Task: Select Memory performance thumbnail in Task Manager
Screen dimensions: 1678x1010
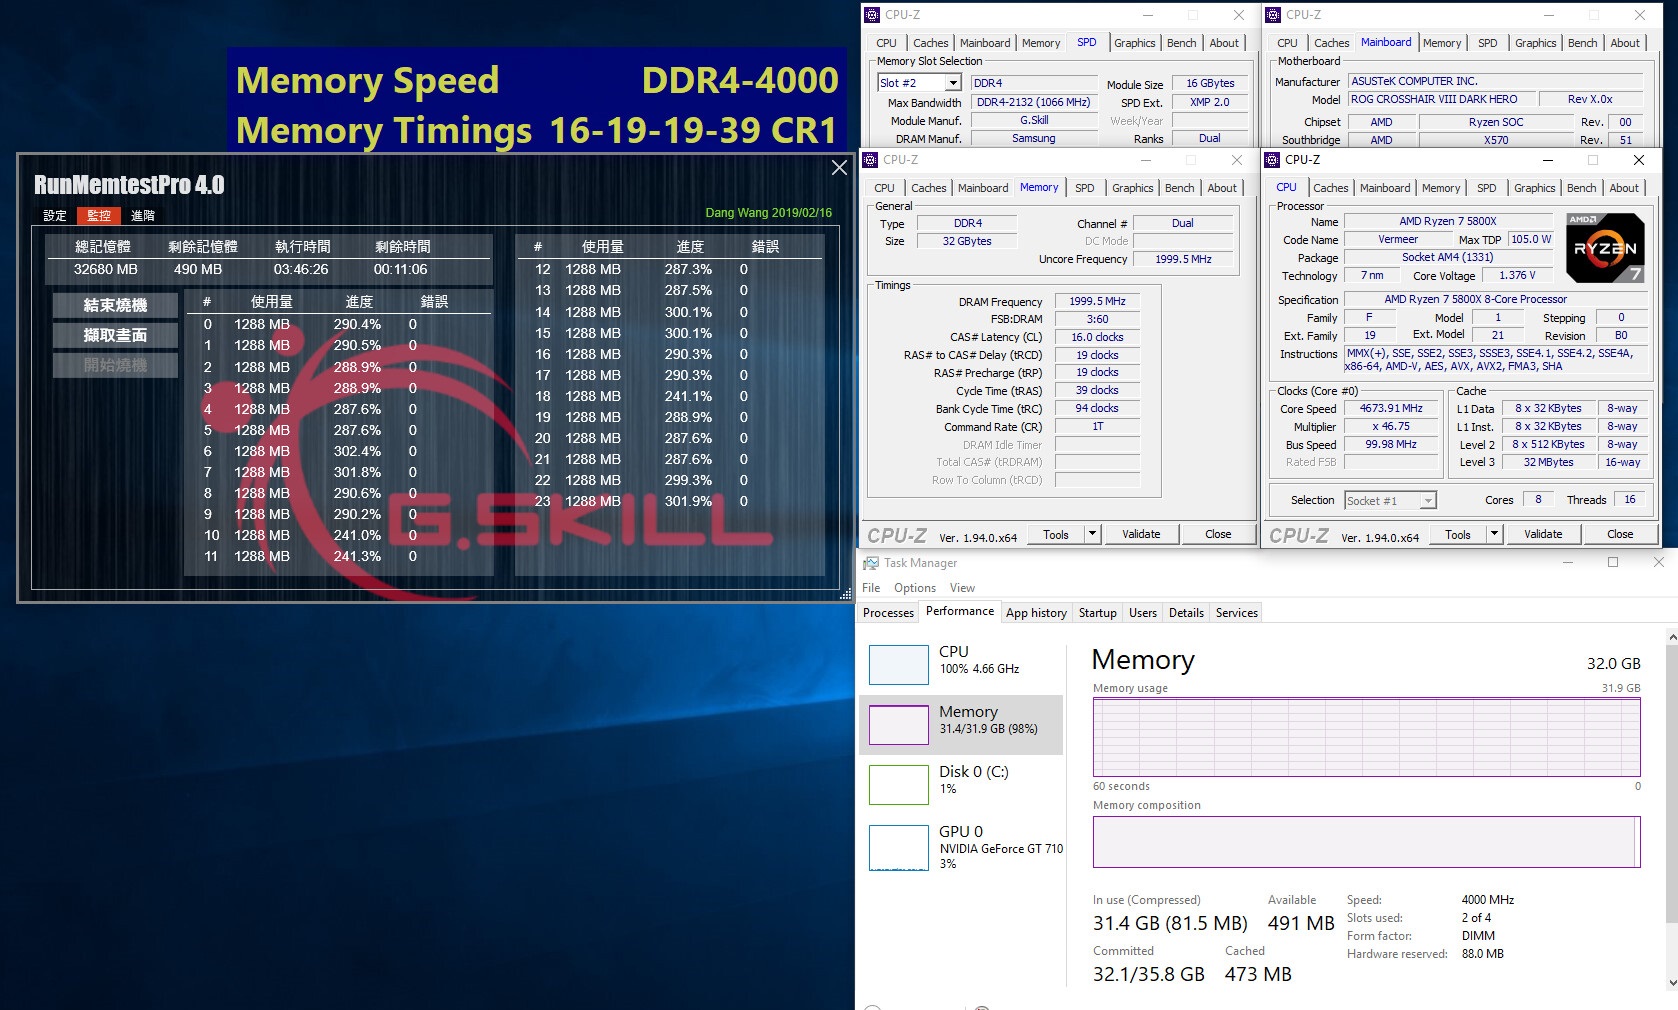Action: point(899,725)
